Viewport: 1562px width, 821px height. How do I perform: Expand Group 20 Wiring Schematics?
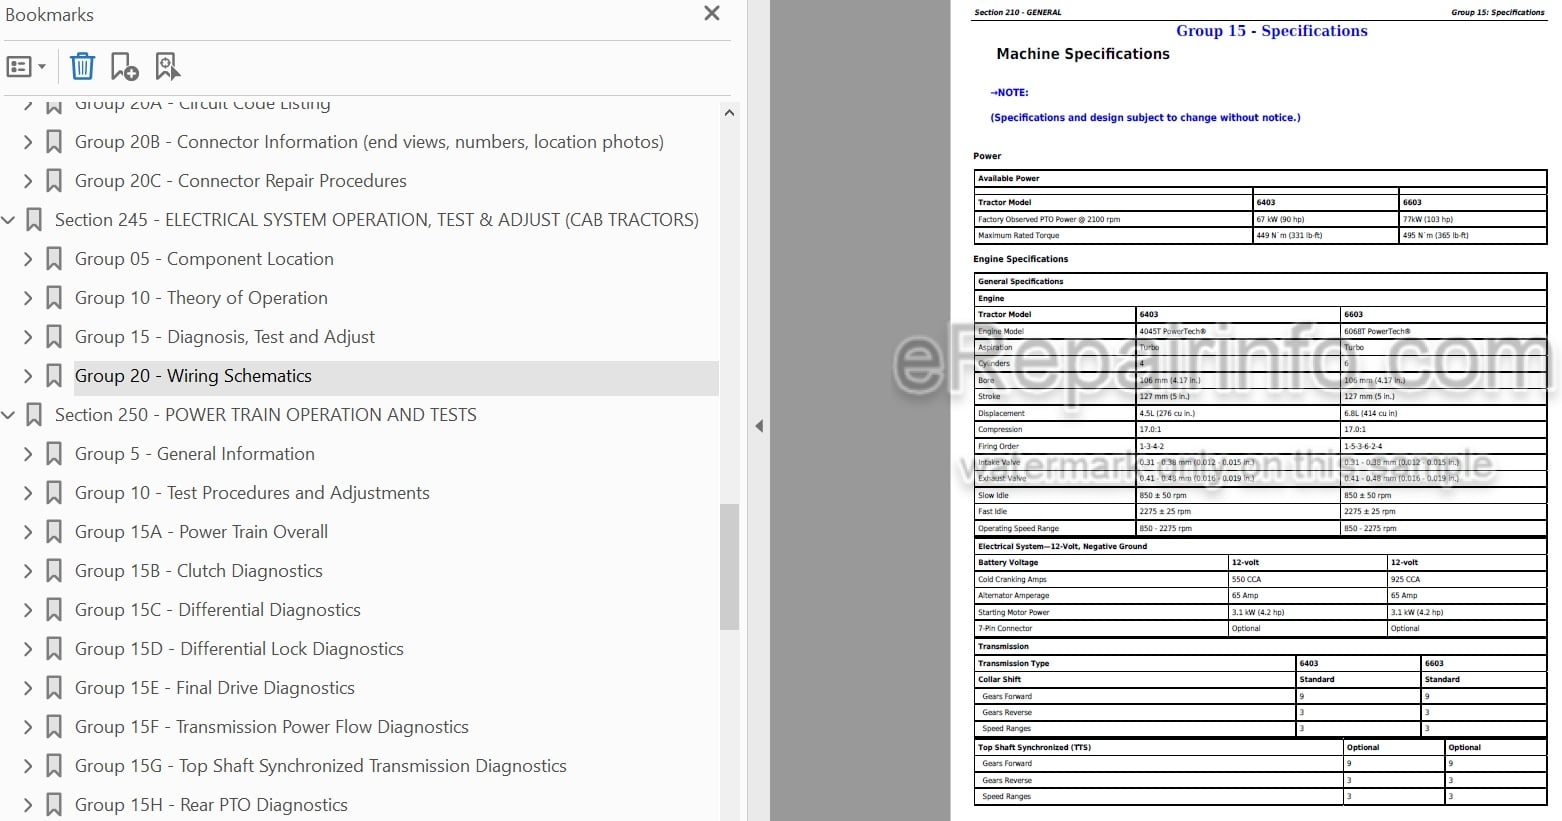coord(28,376)
